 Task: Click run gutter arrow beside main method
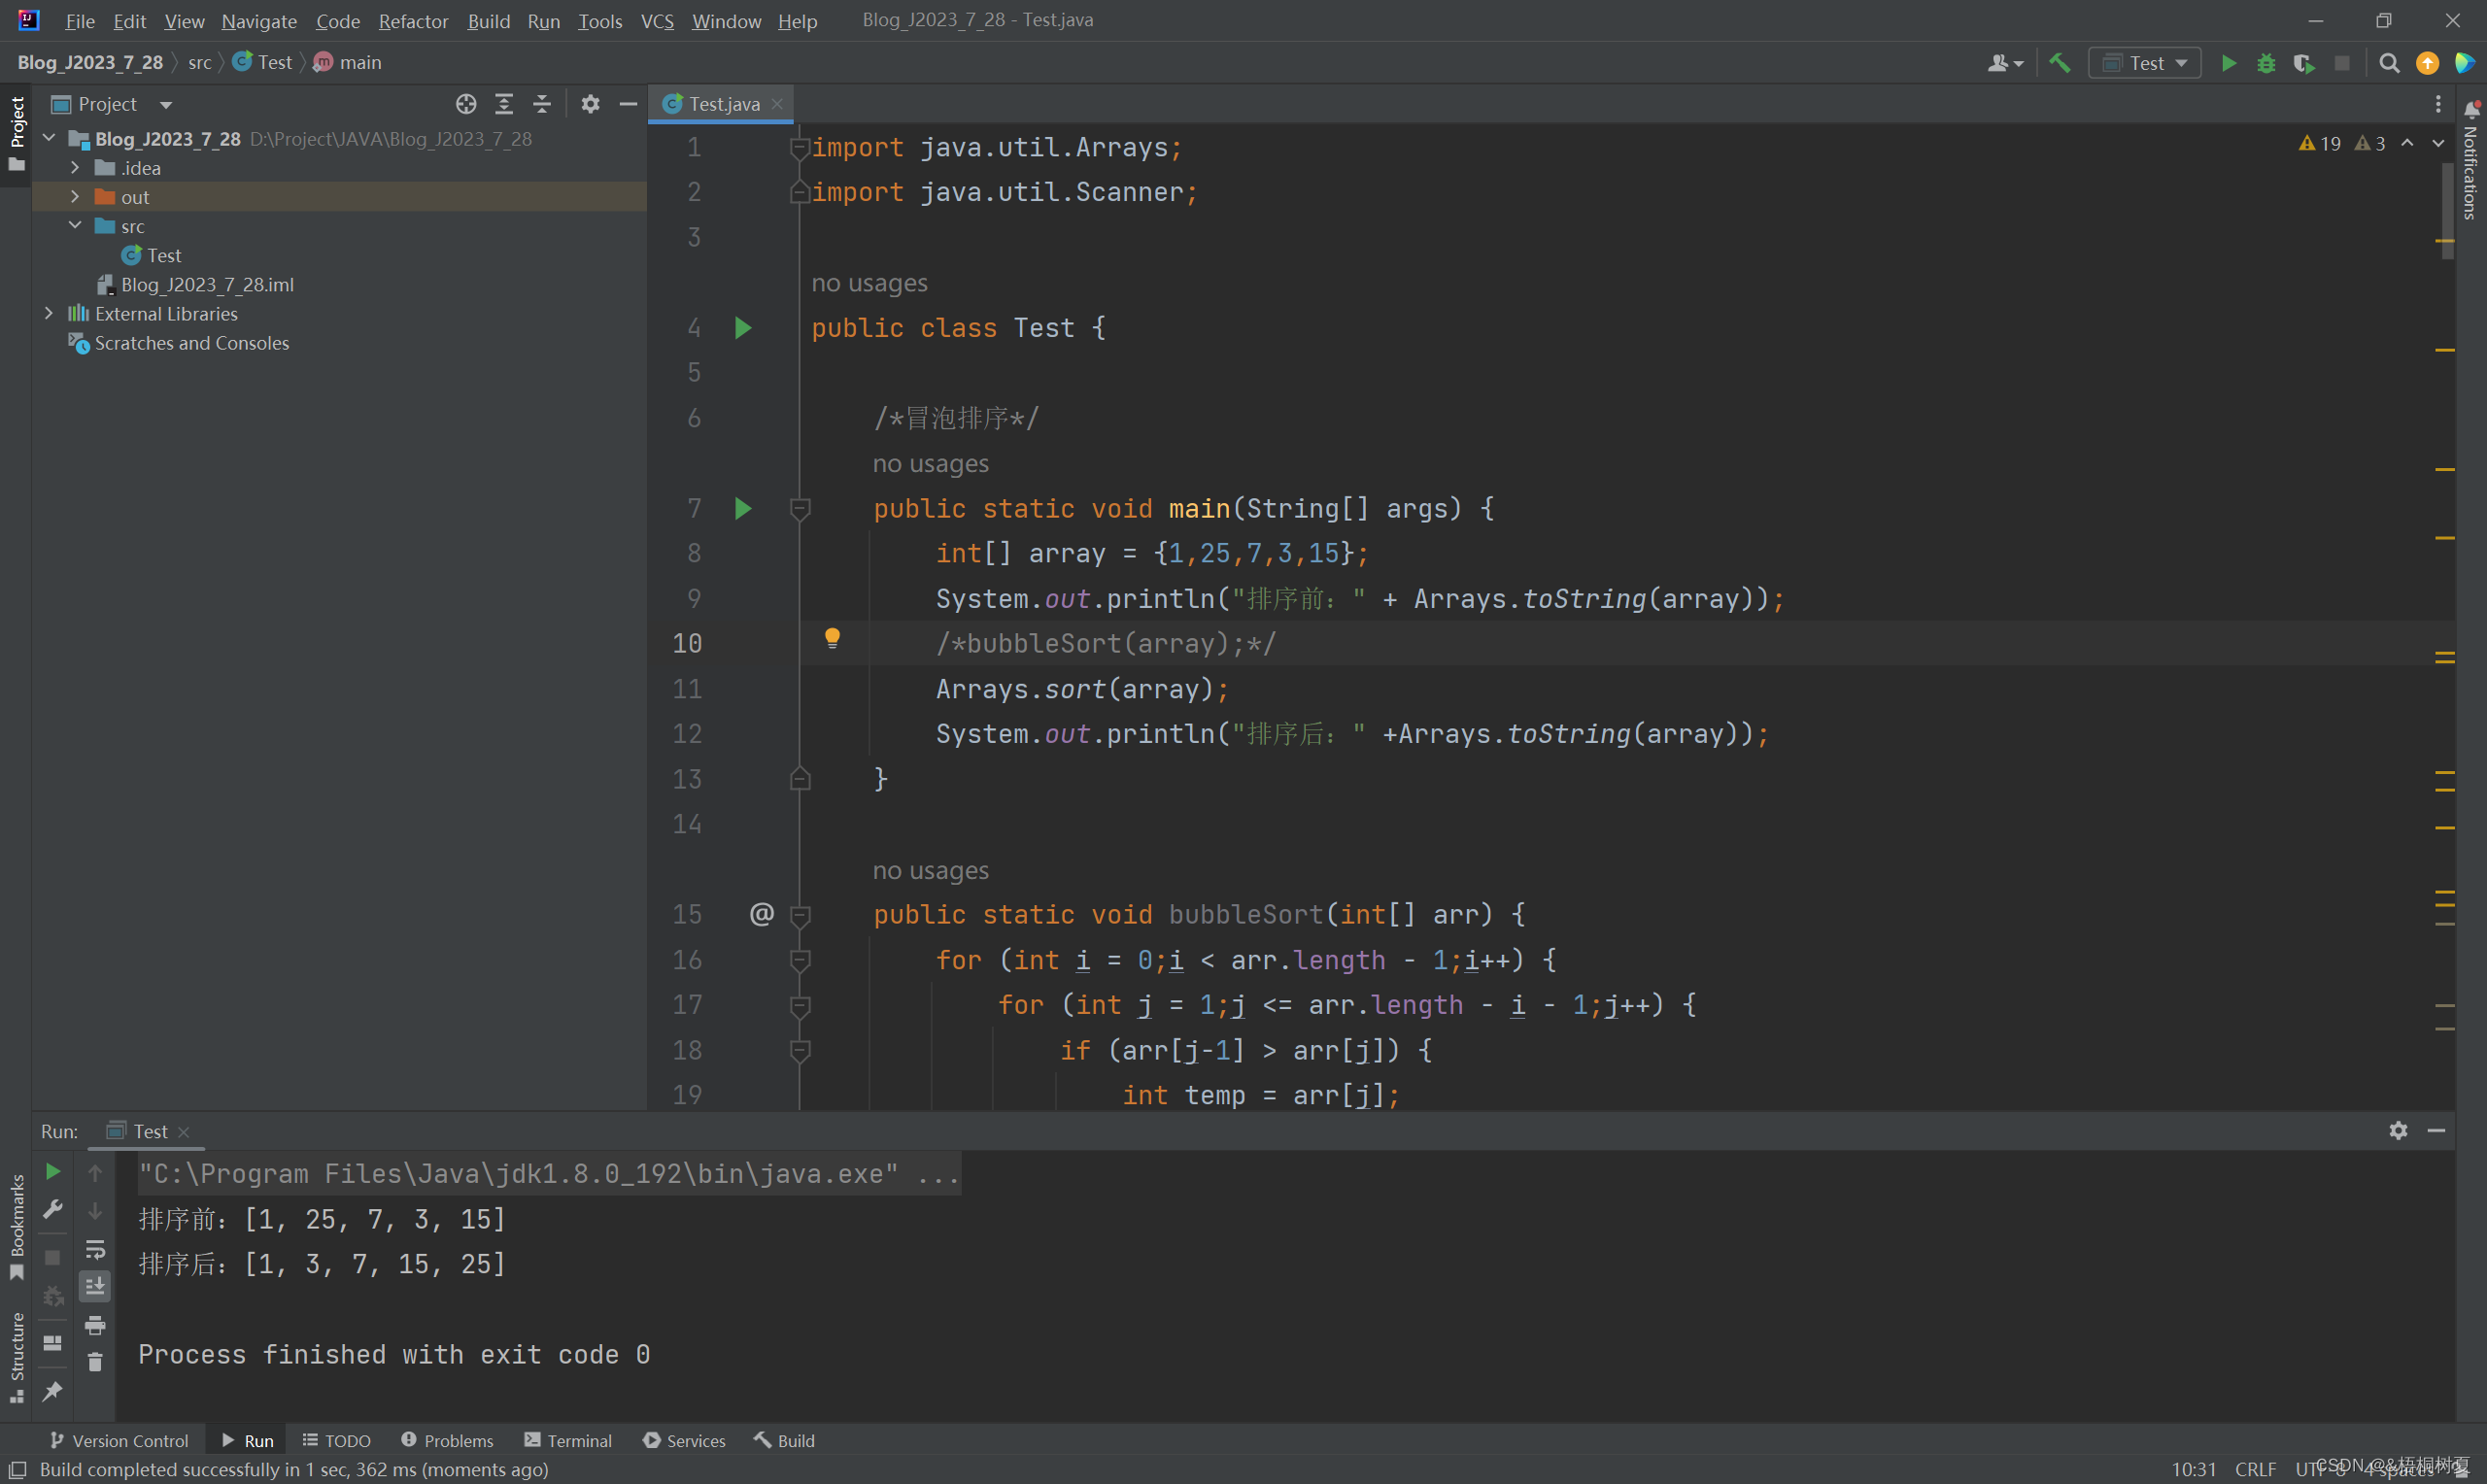[743, 508]
